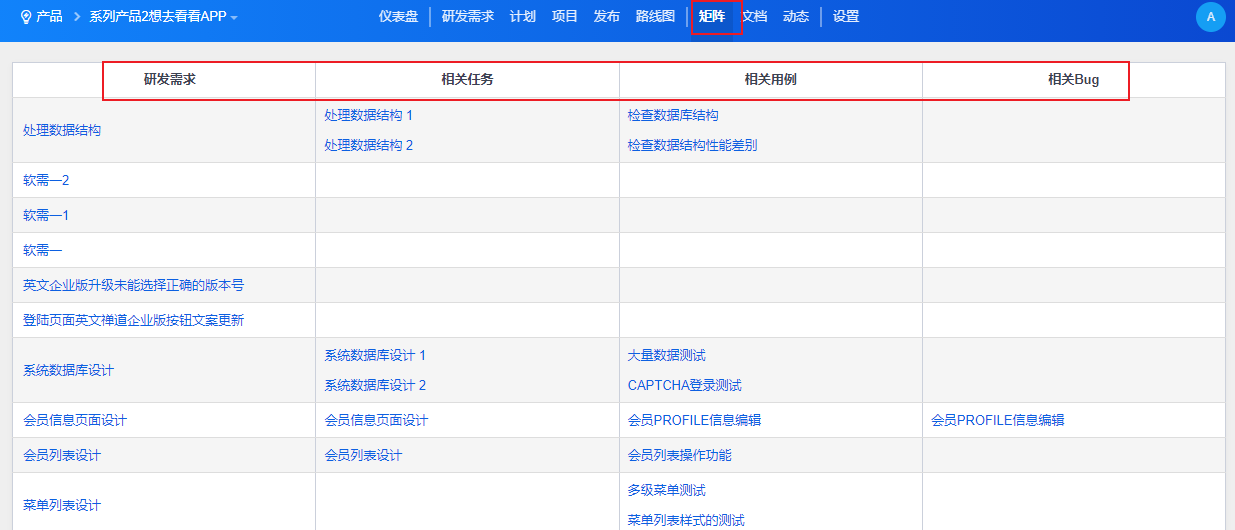Open the 软需—2 requirement
Viewport: 1235px width, 530px height.
point(46,180)
